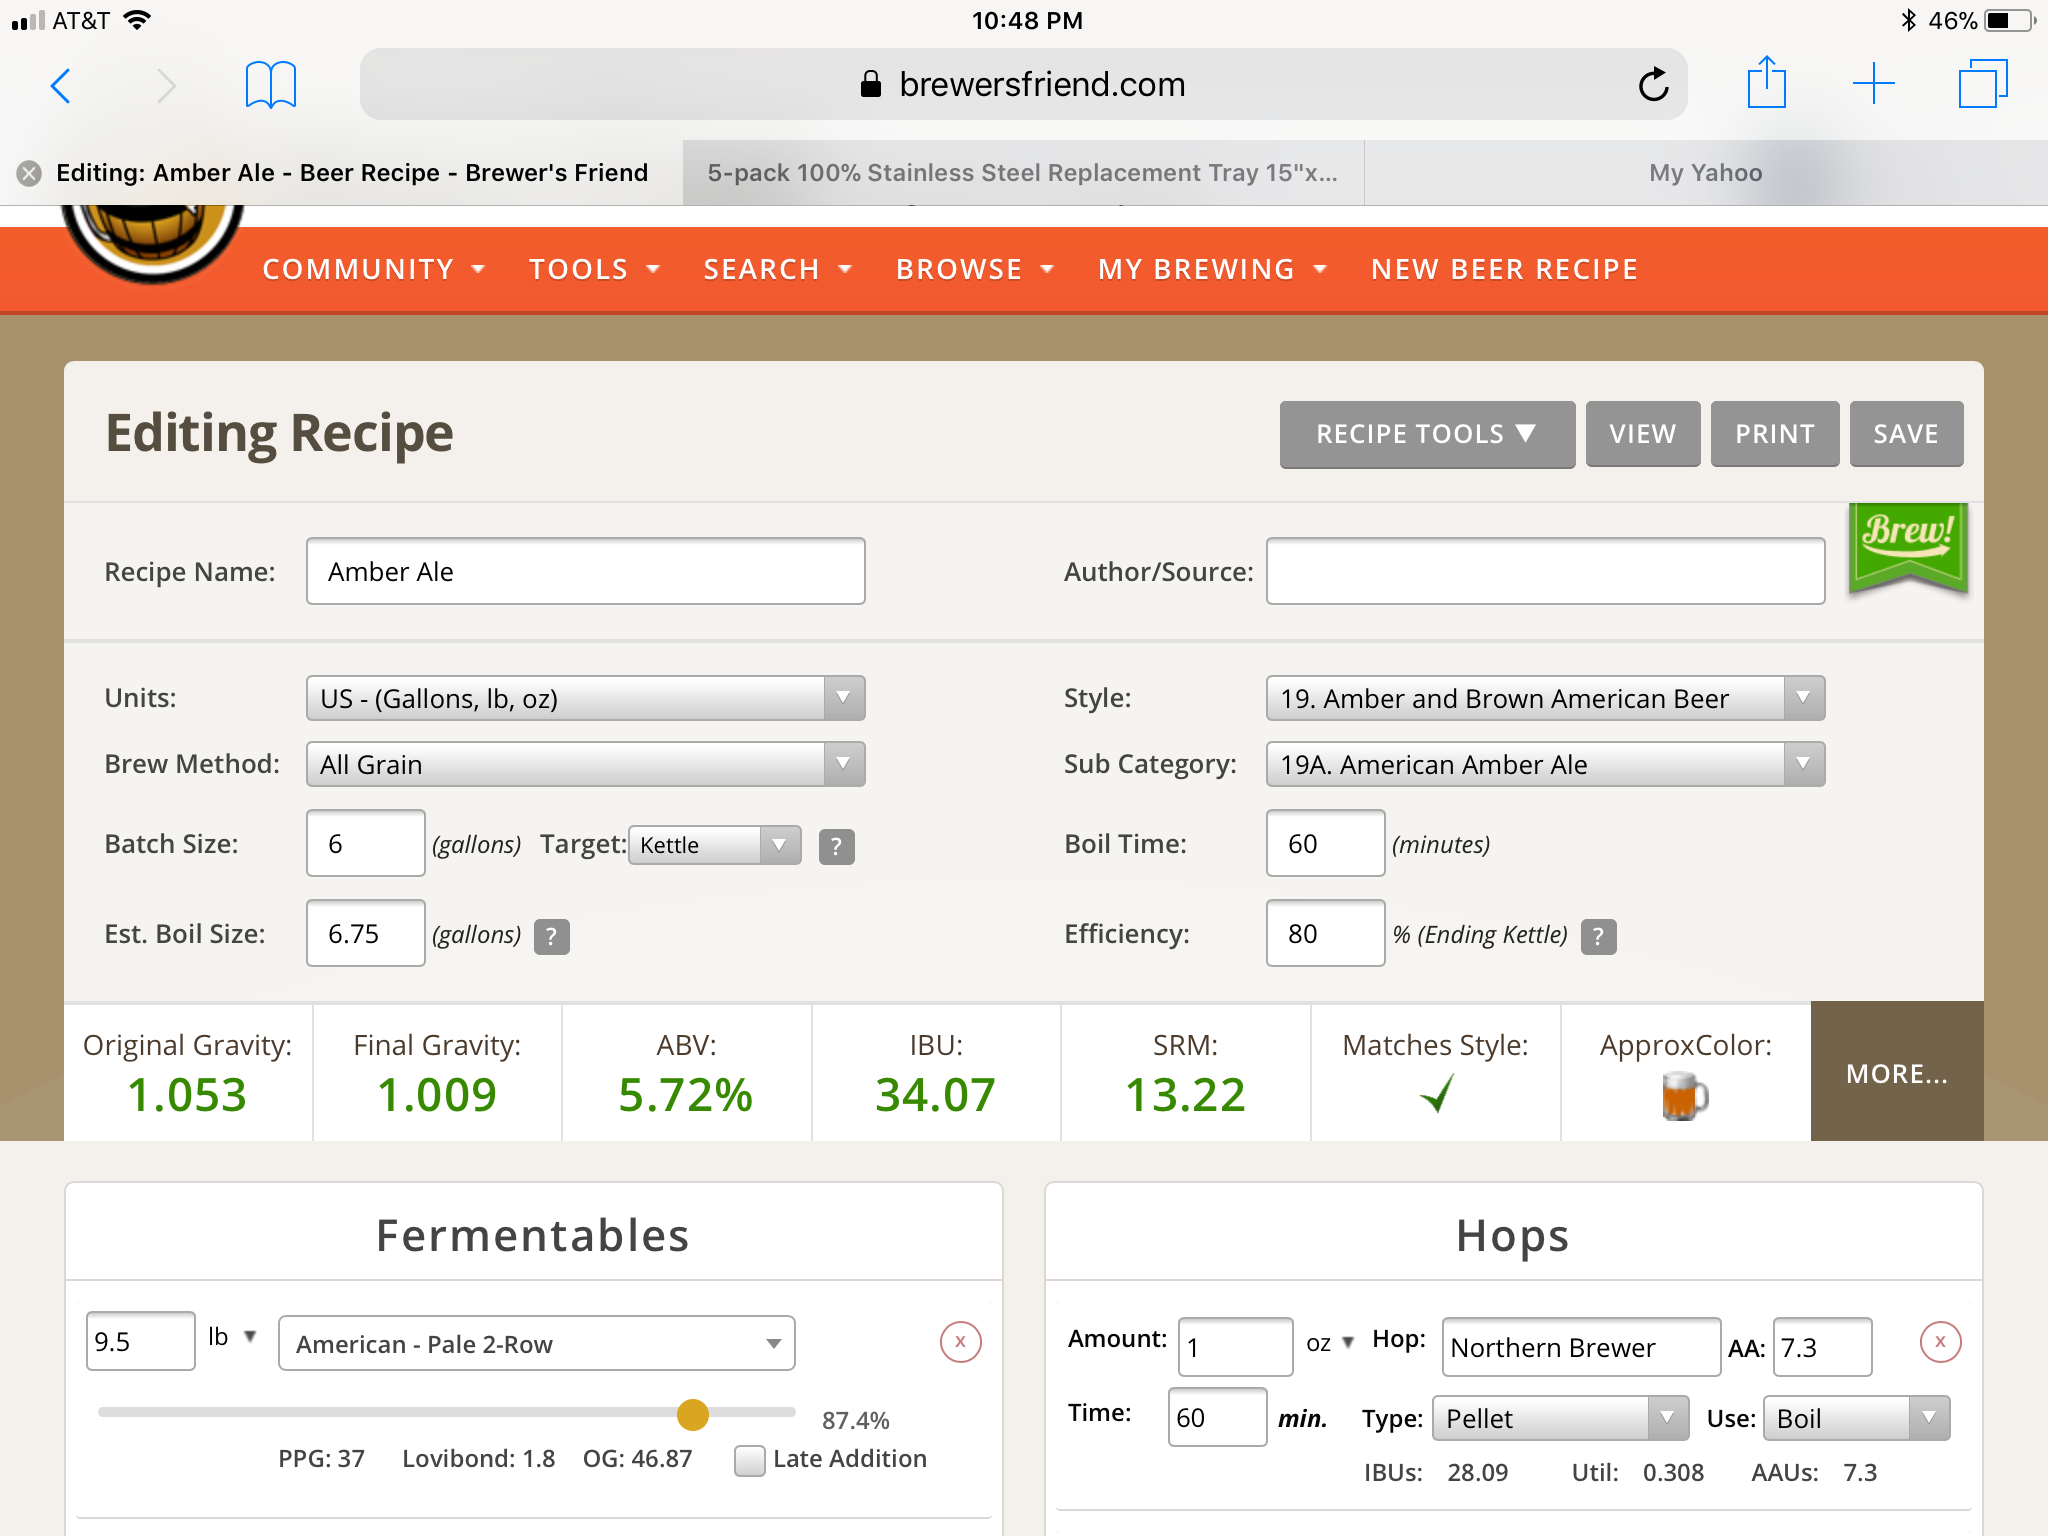Click the Northern Brewer hop name field

click(1580, 1346)
